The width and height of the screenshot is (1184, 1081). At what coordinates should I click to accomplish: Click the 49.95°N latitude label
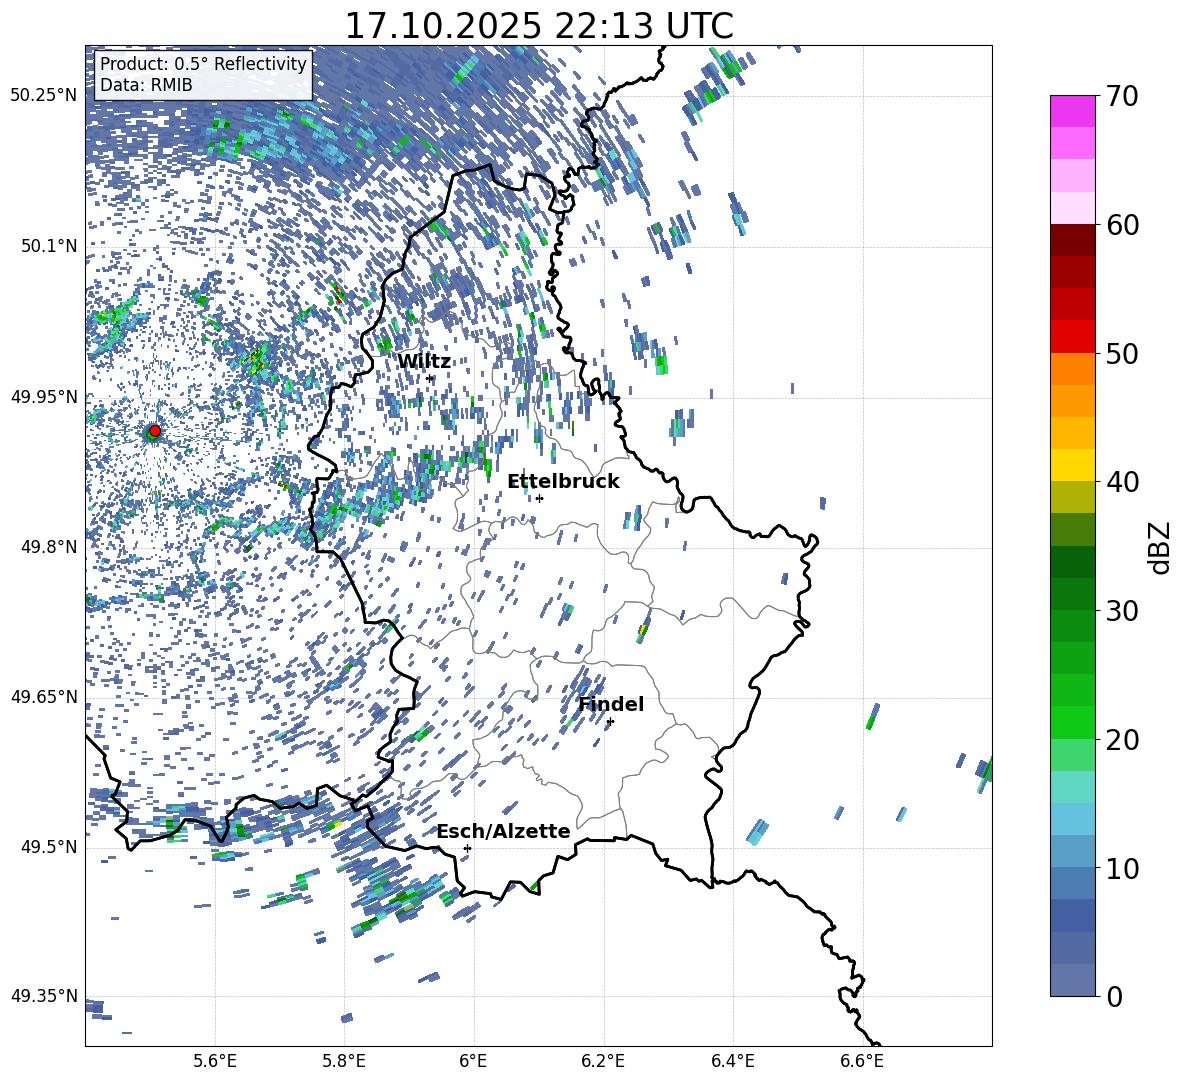click(x=44, y=397)
